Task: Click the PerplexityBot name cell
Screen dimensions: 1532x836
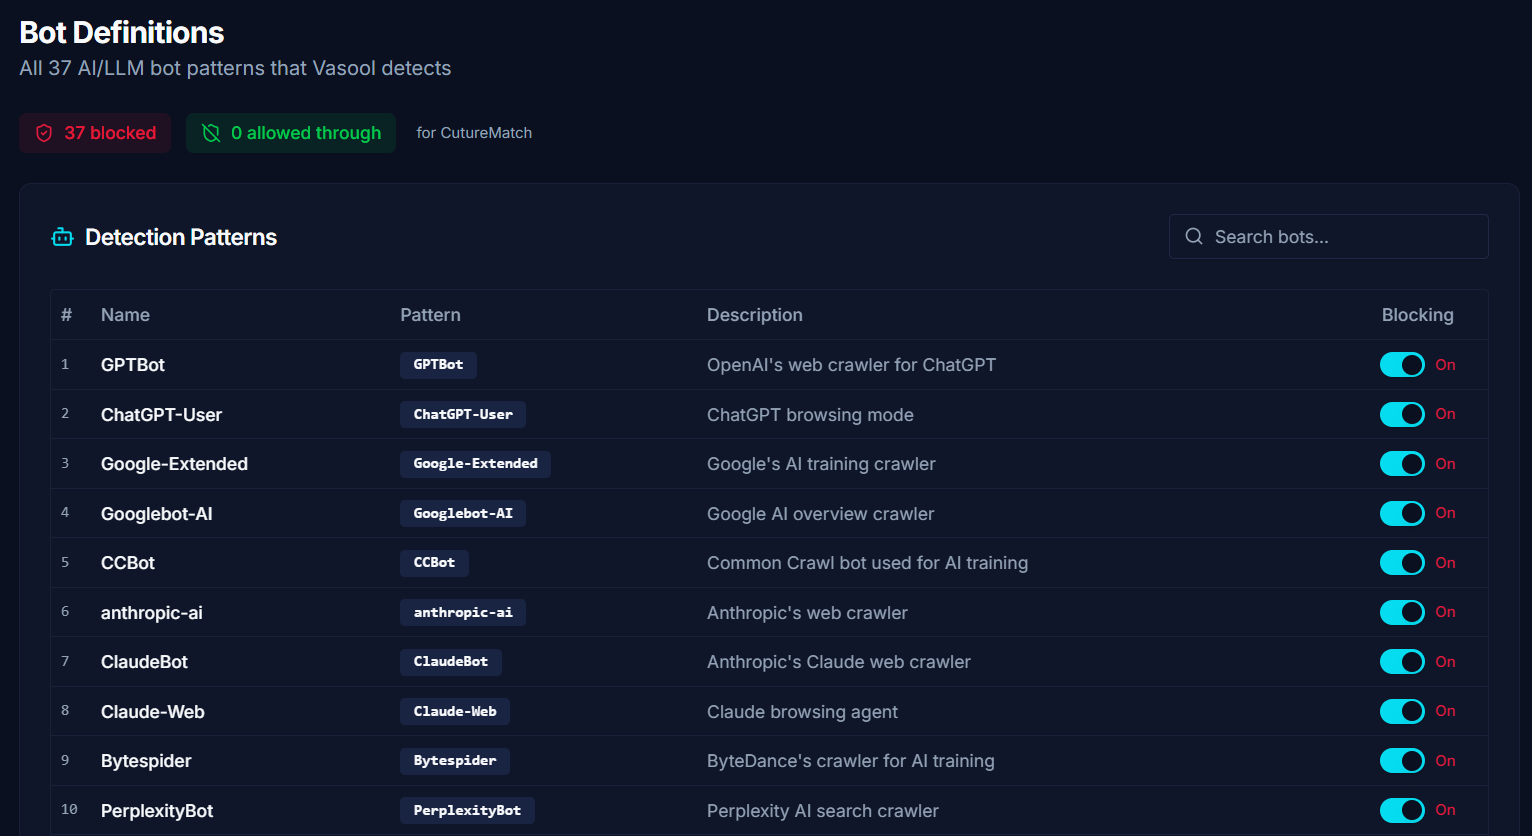Action: 157,811
